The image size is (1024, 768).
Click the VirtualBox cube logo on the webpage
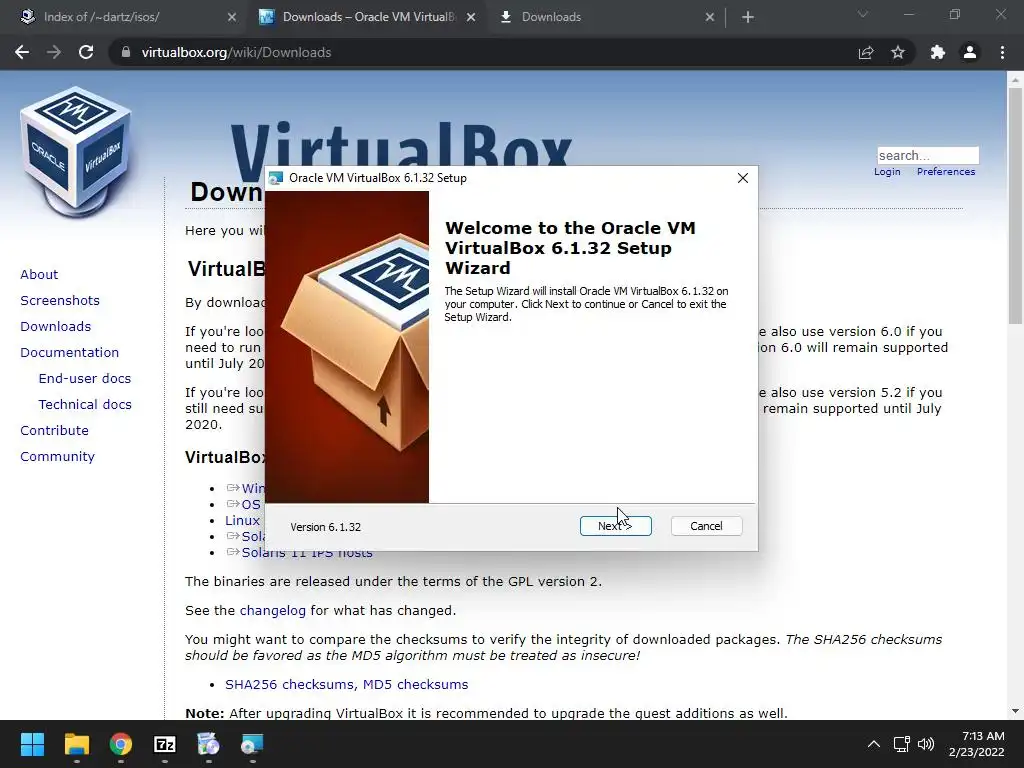click(x=76, y=152)
